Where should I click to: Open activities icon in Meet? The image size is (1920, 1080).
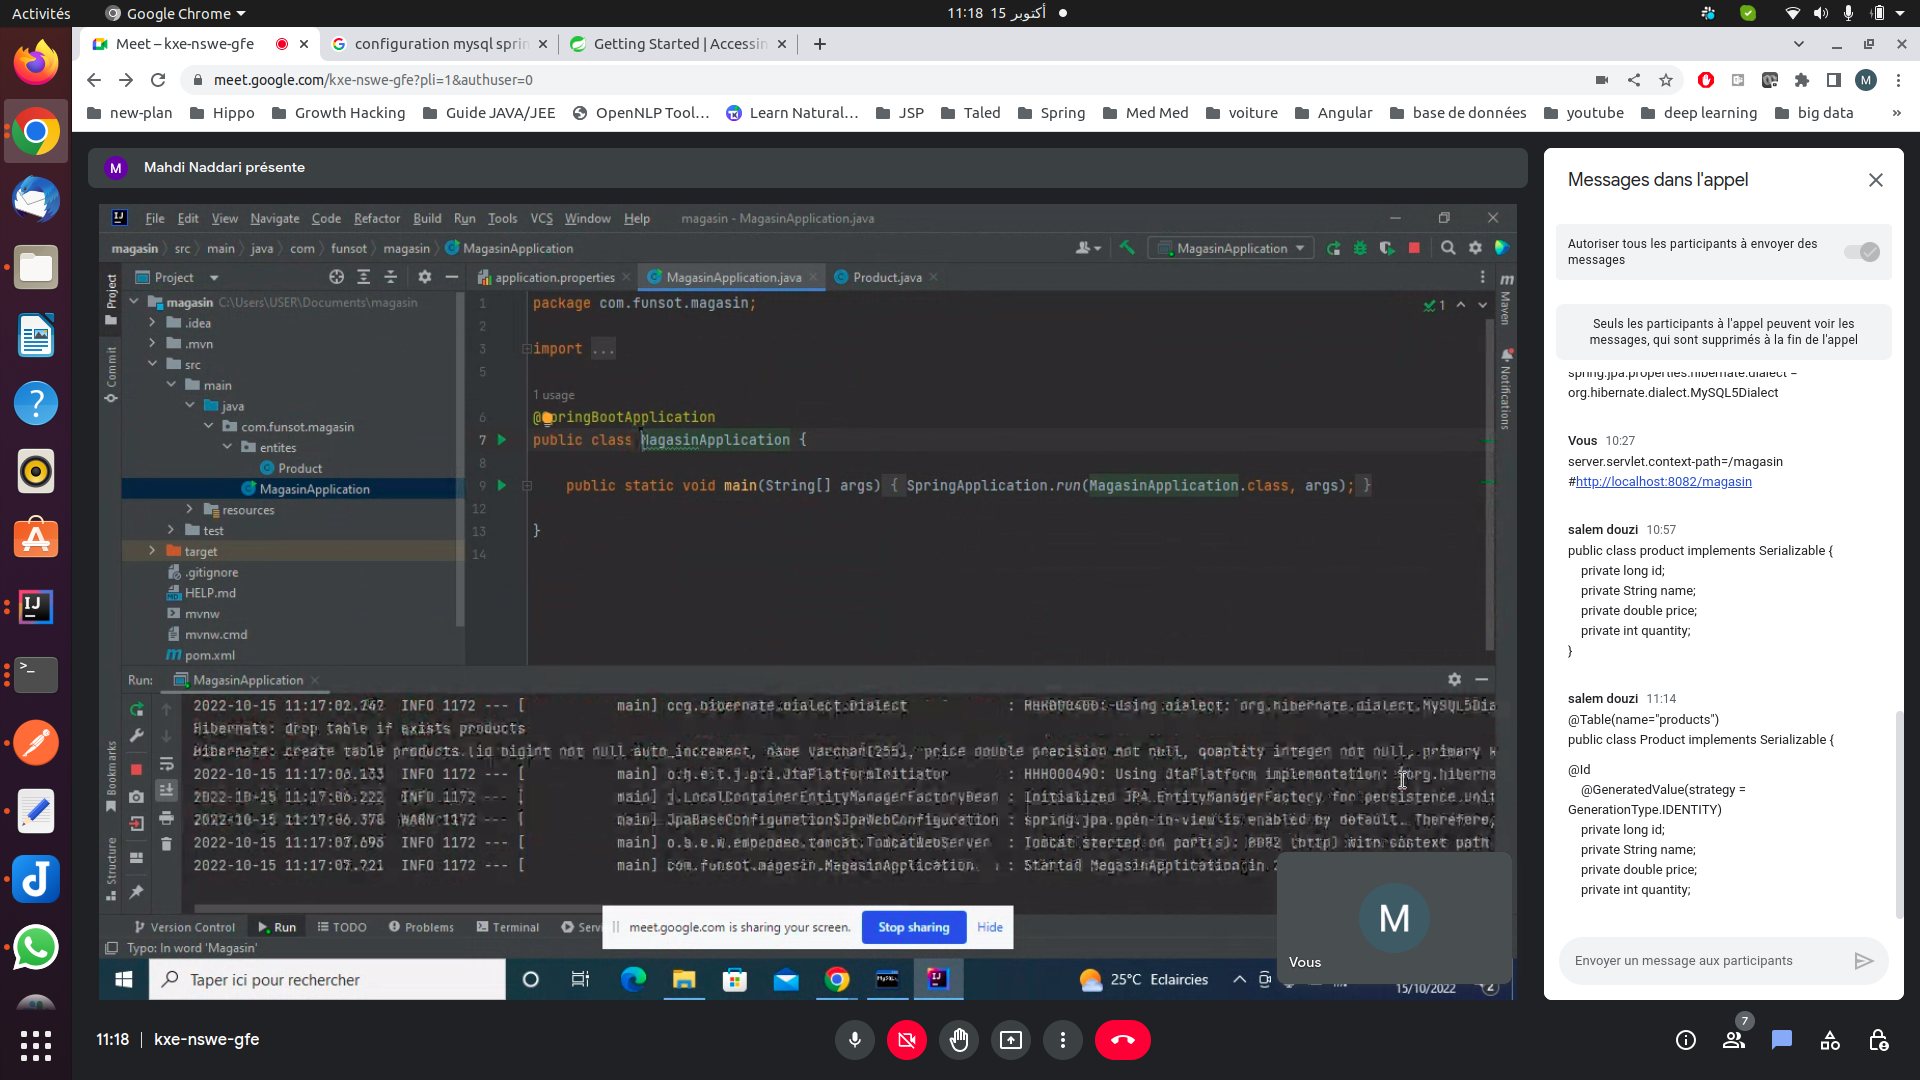1830,1040
